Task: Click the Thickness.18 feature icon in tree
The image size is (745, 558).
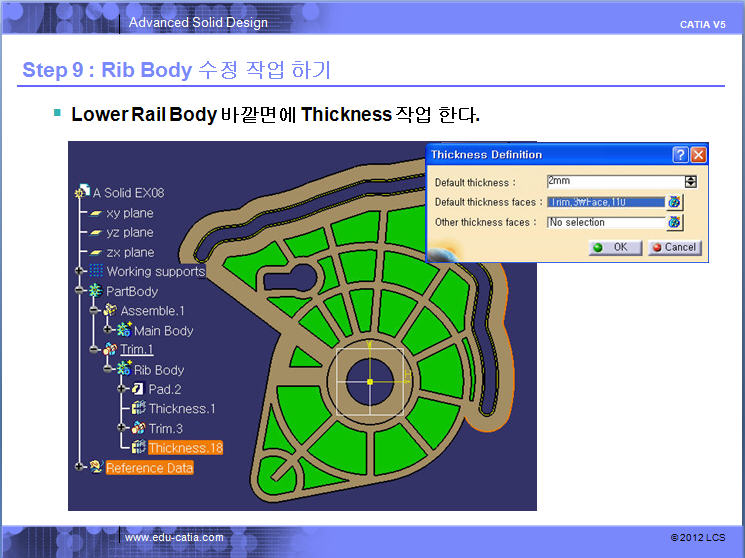Action: point(138,448)
